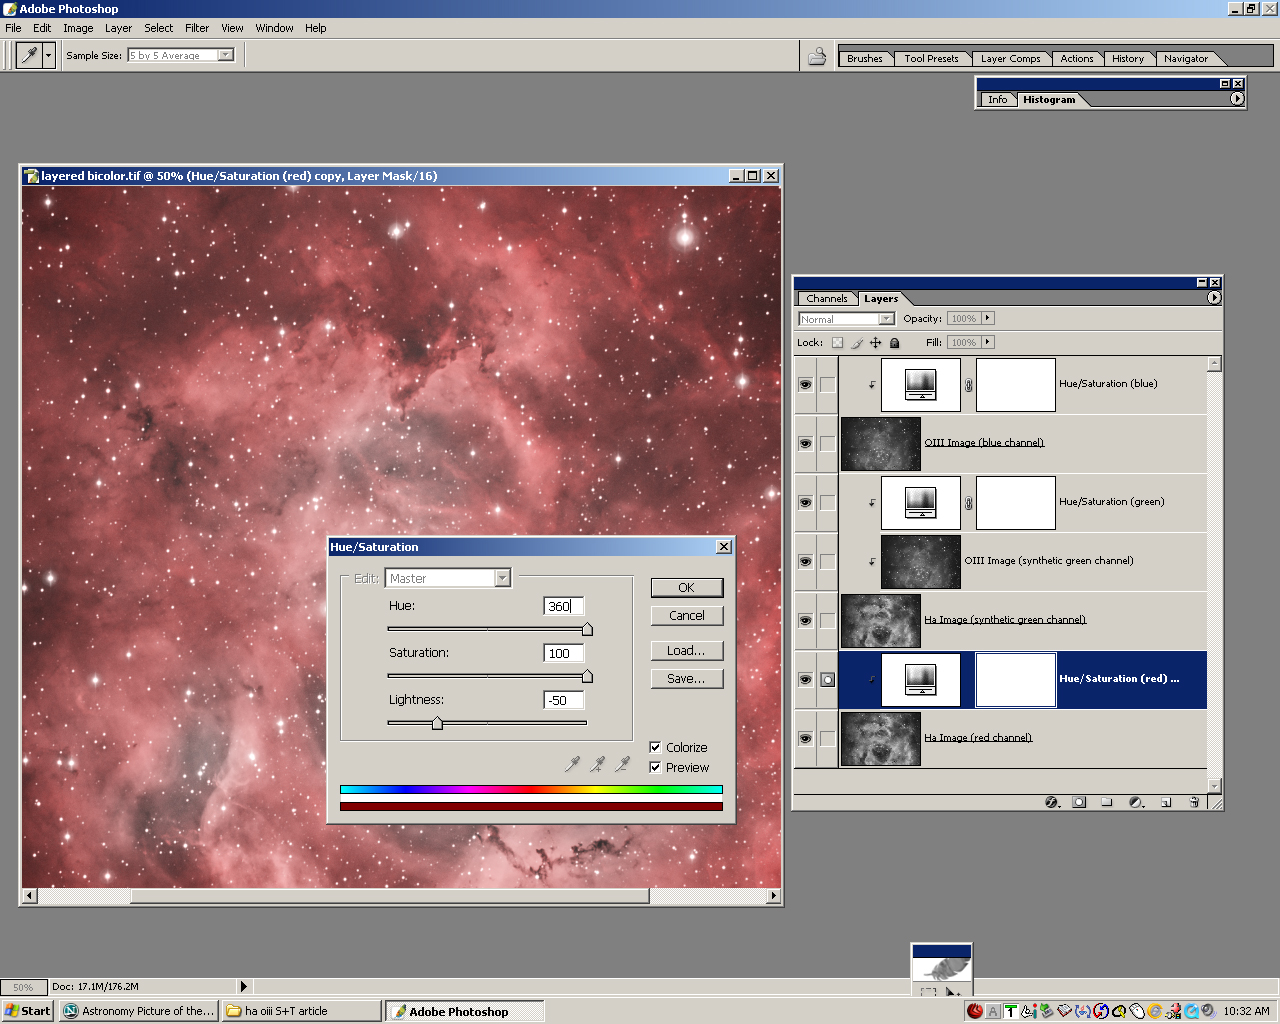Hide the OIII Image (blue channel) layer
This screenshot has height=1024, width=1280.
[x=805, y=443]
